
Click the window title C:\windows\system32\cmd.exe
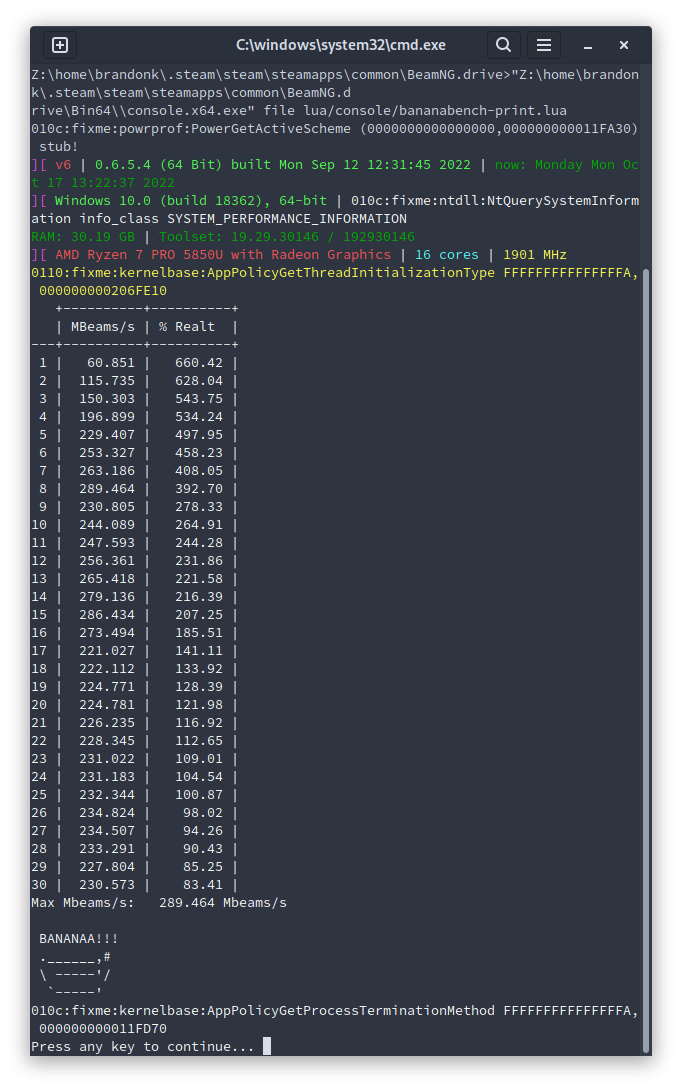click(341, 45)
